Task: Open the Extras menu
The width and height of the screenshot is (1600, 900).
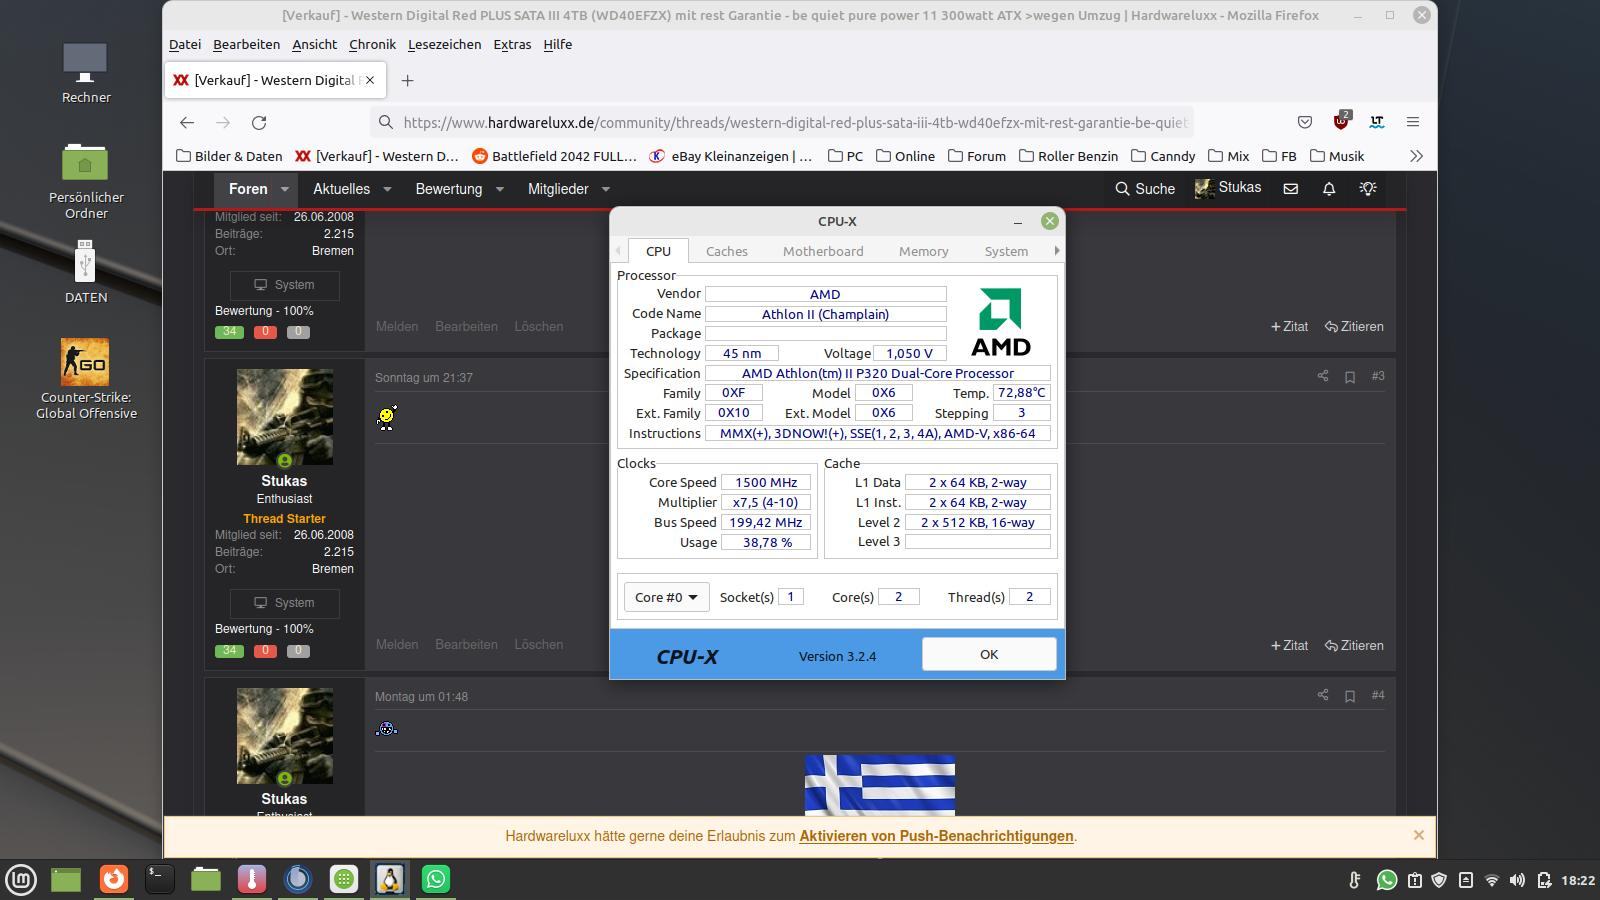Action: 512,44
